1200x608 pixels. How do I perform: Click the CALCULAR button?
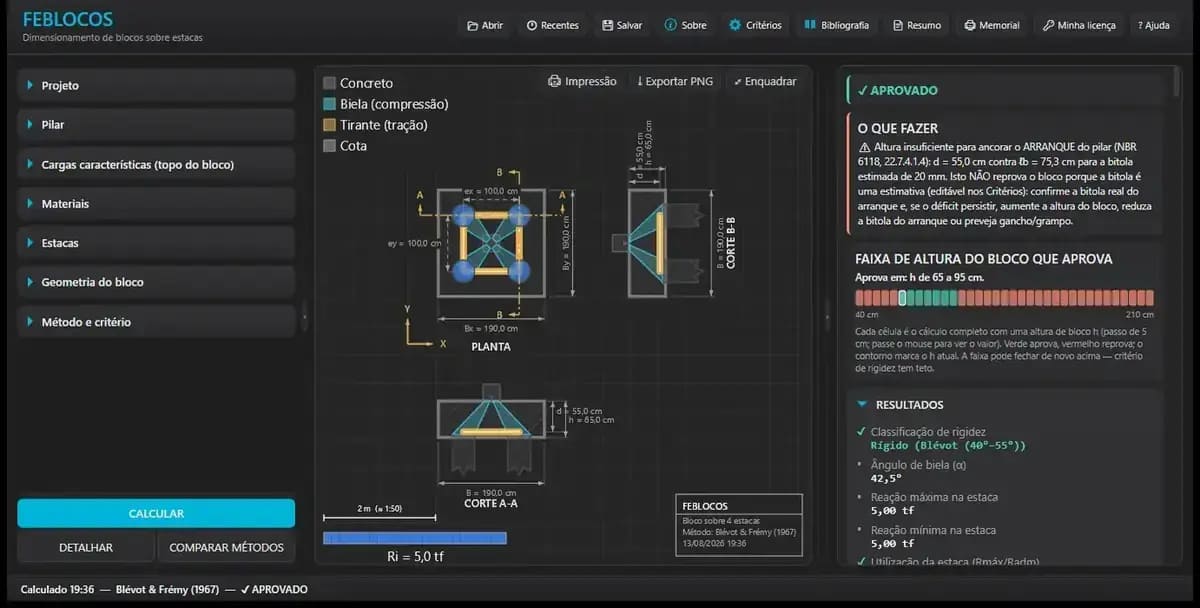(156, 513)
